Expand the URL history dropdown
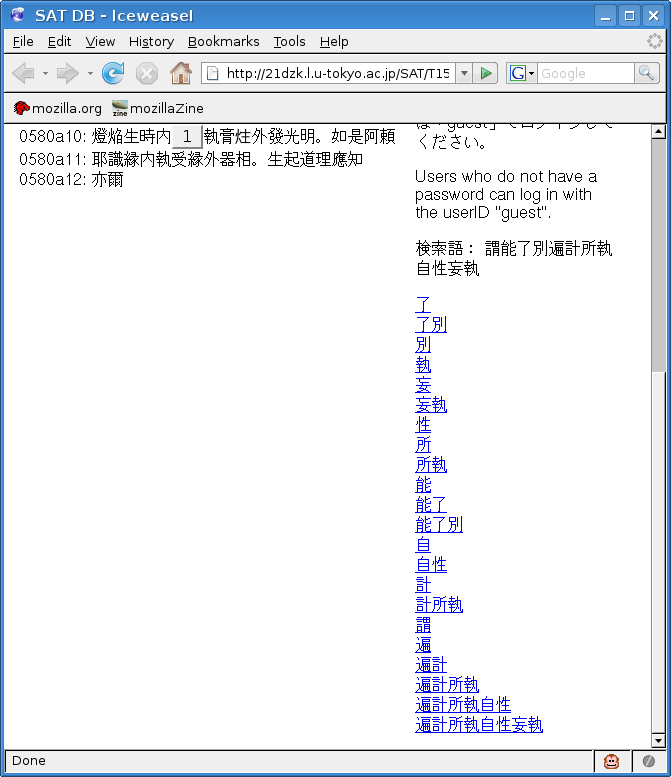 tap(464, 73)
